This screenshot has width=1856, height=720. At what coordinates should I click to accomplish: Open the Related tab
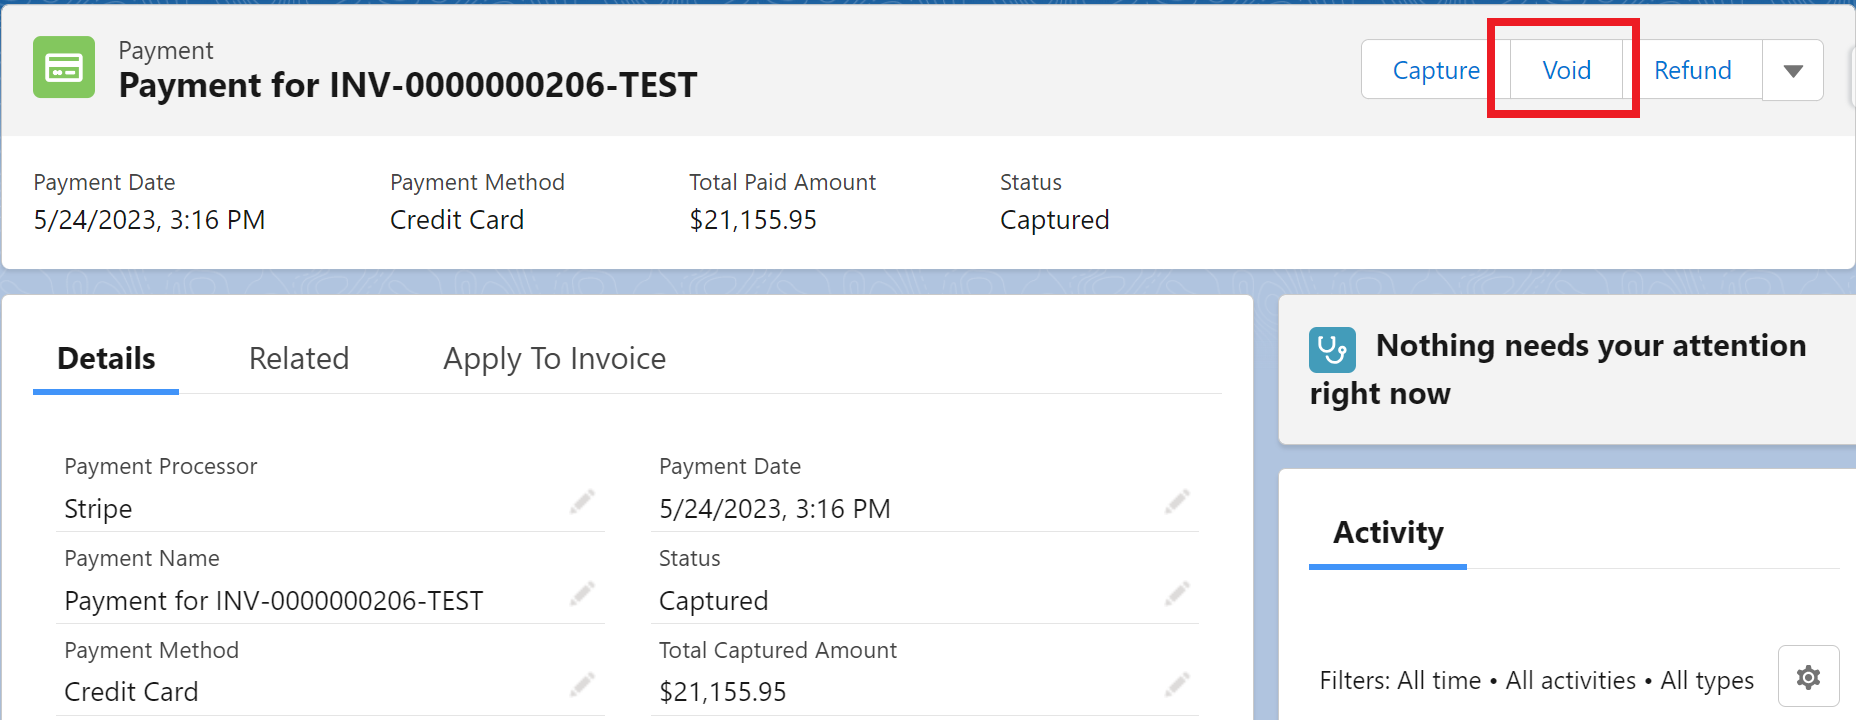299,359
